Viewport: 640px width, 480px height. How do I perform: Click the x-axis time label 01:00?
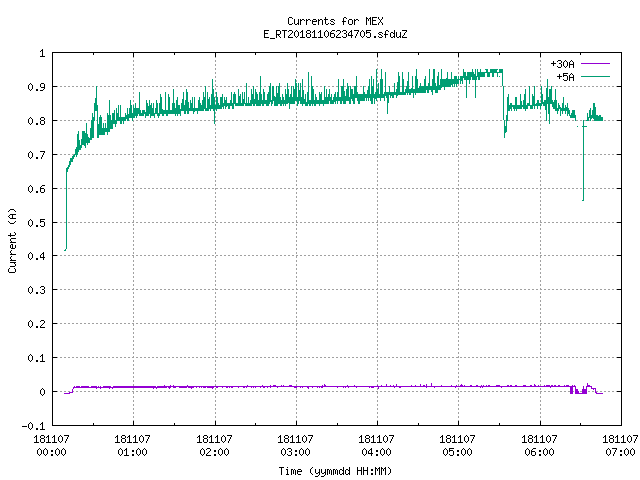click(x=132, y=452)
